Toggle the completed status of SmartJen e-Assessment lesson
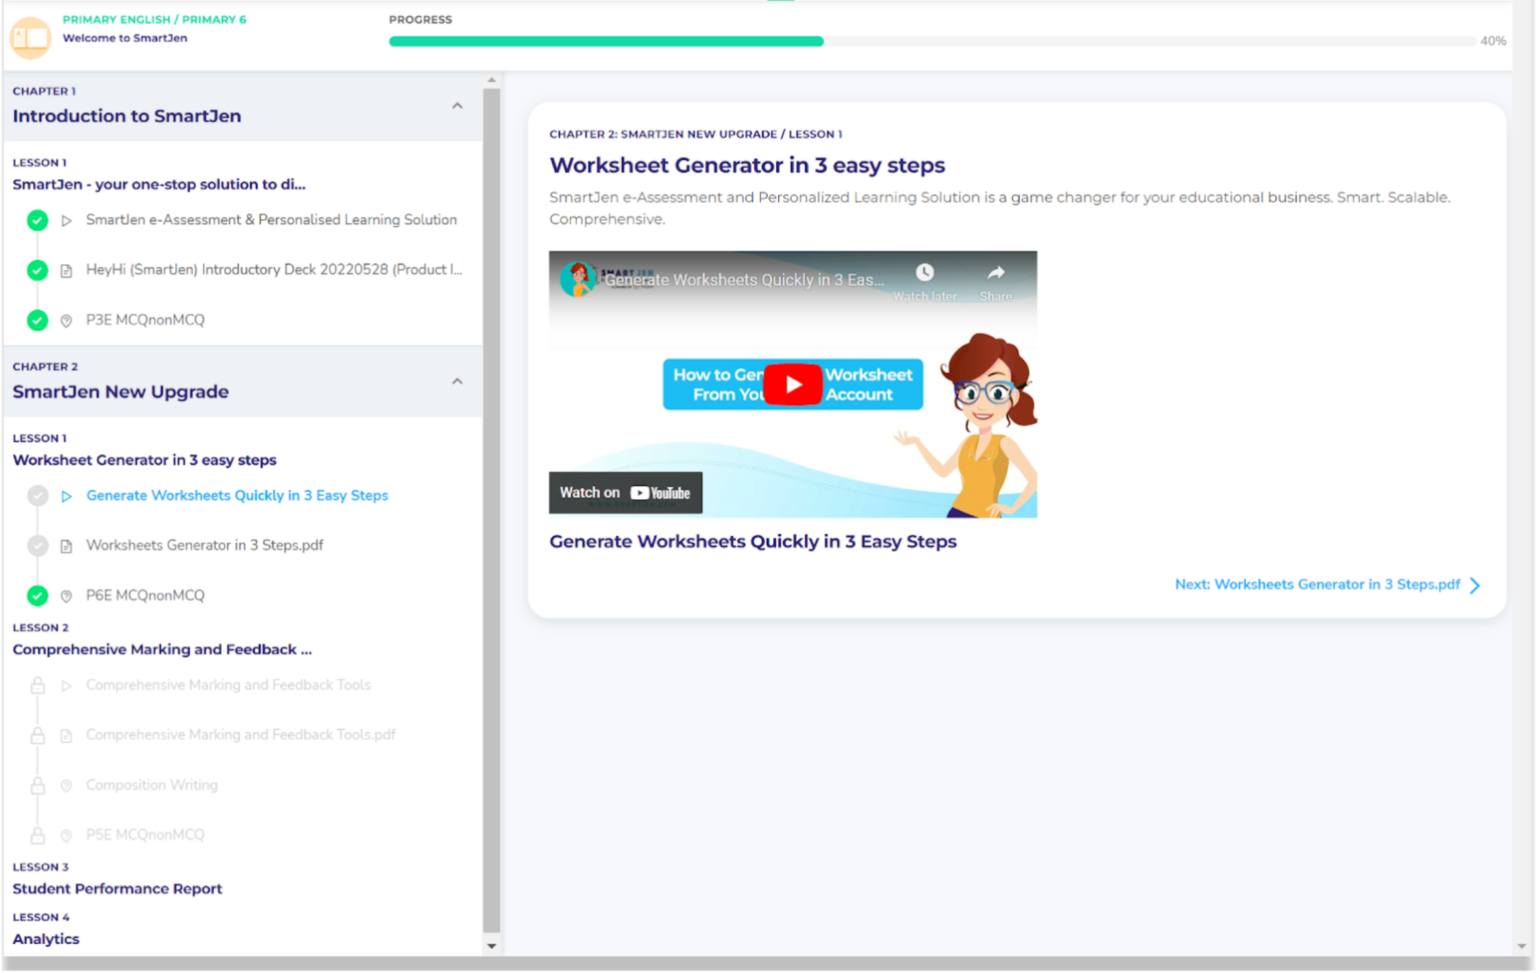Screen dimensions: 1536x973 [x=37, y=220]
